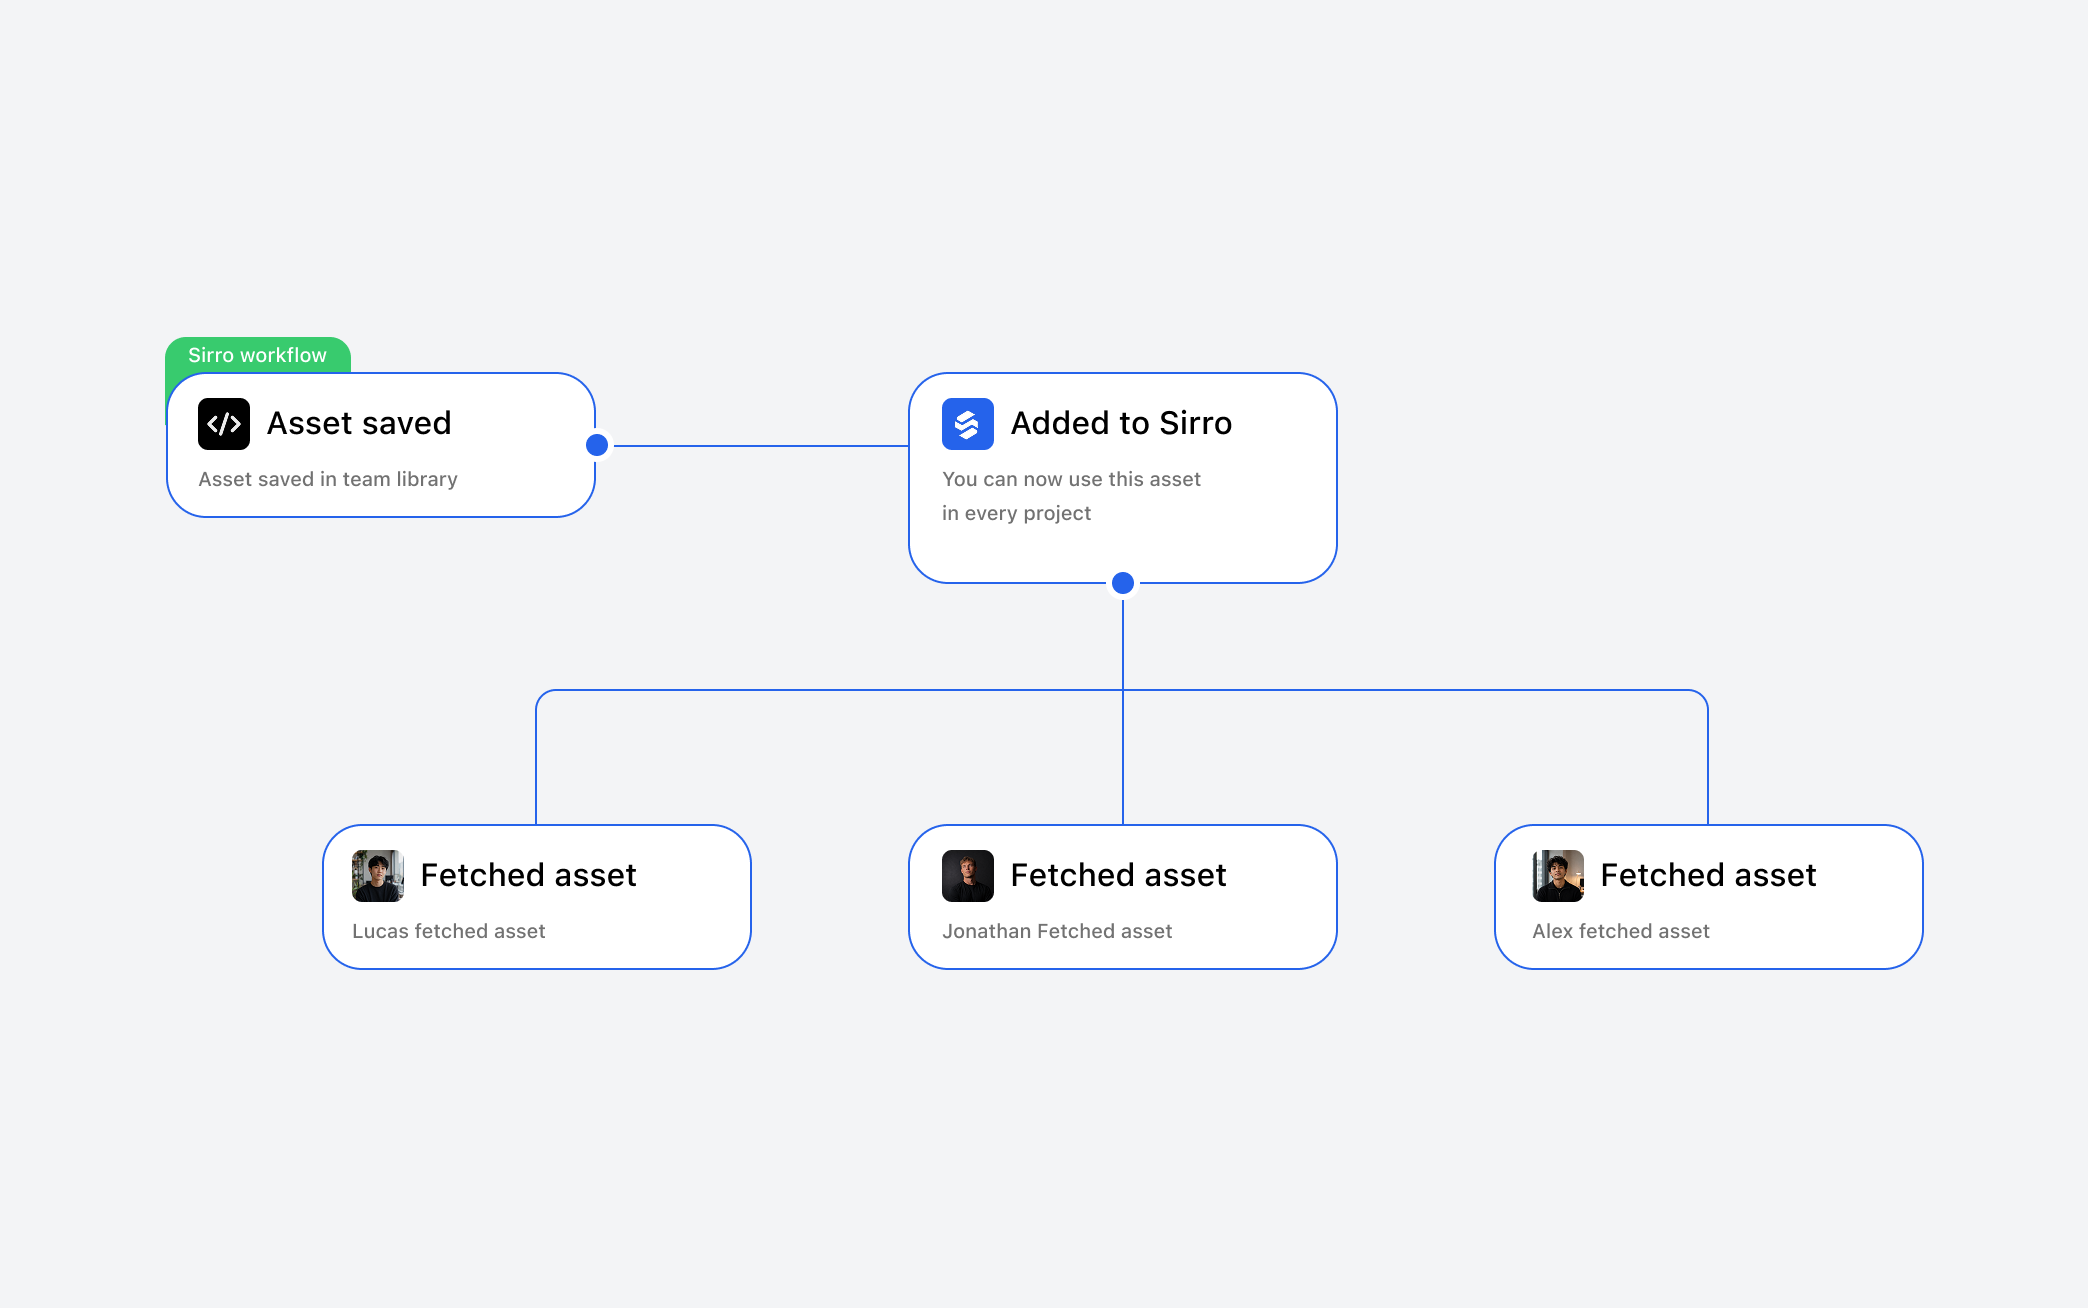This screenshot has width=2088, height=1308.
Task: Click 'Lucas fetched asset' text
Action: pos(449,931)
